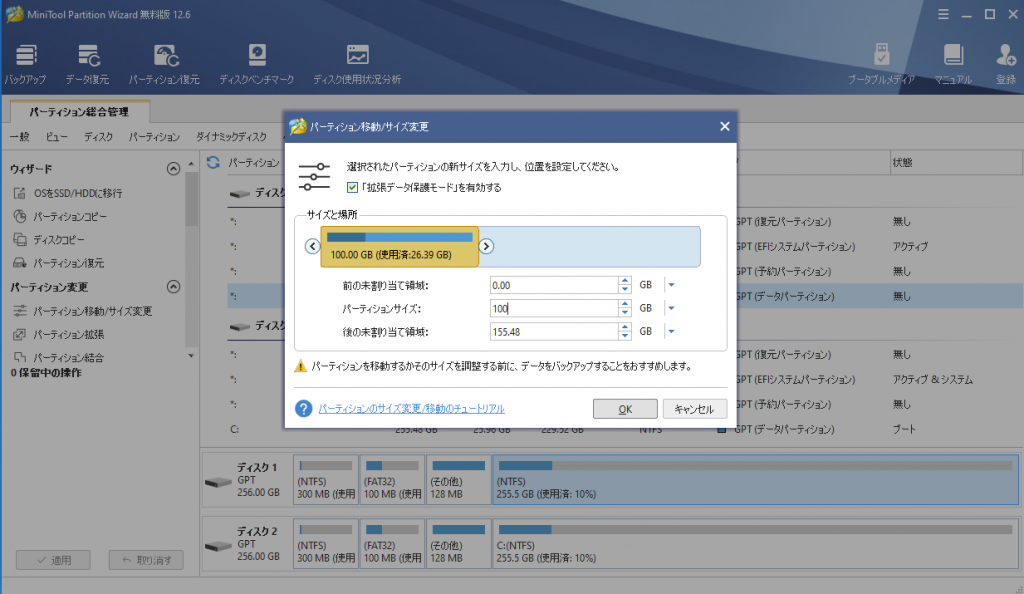Open the 一般 menu
The image size is (1024, 594).
[20, 136]
